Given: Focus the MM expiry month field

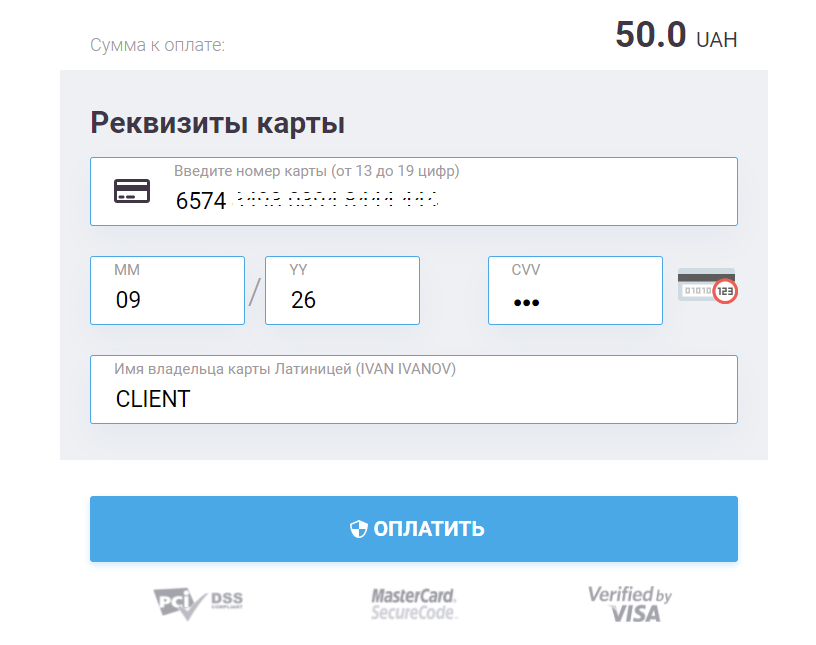Looking at the screenshot, I should coord(168,290).
